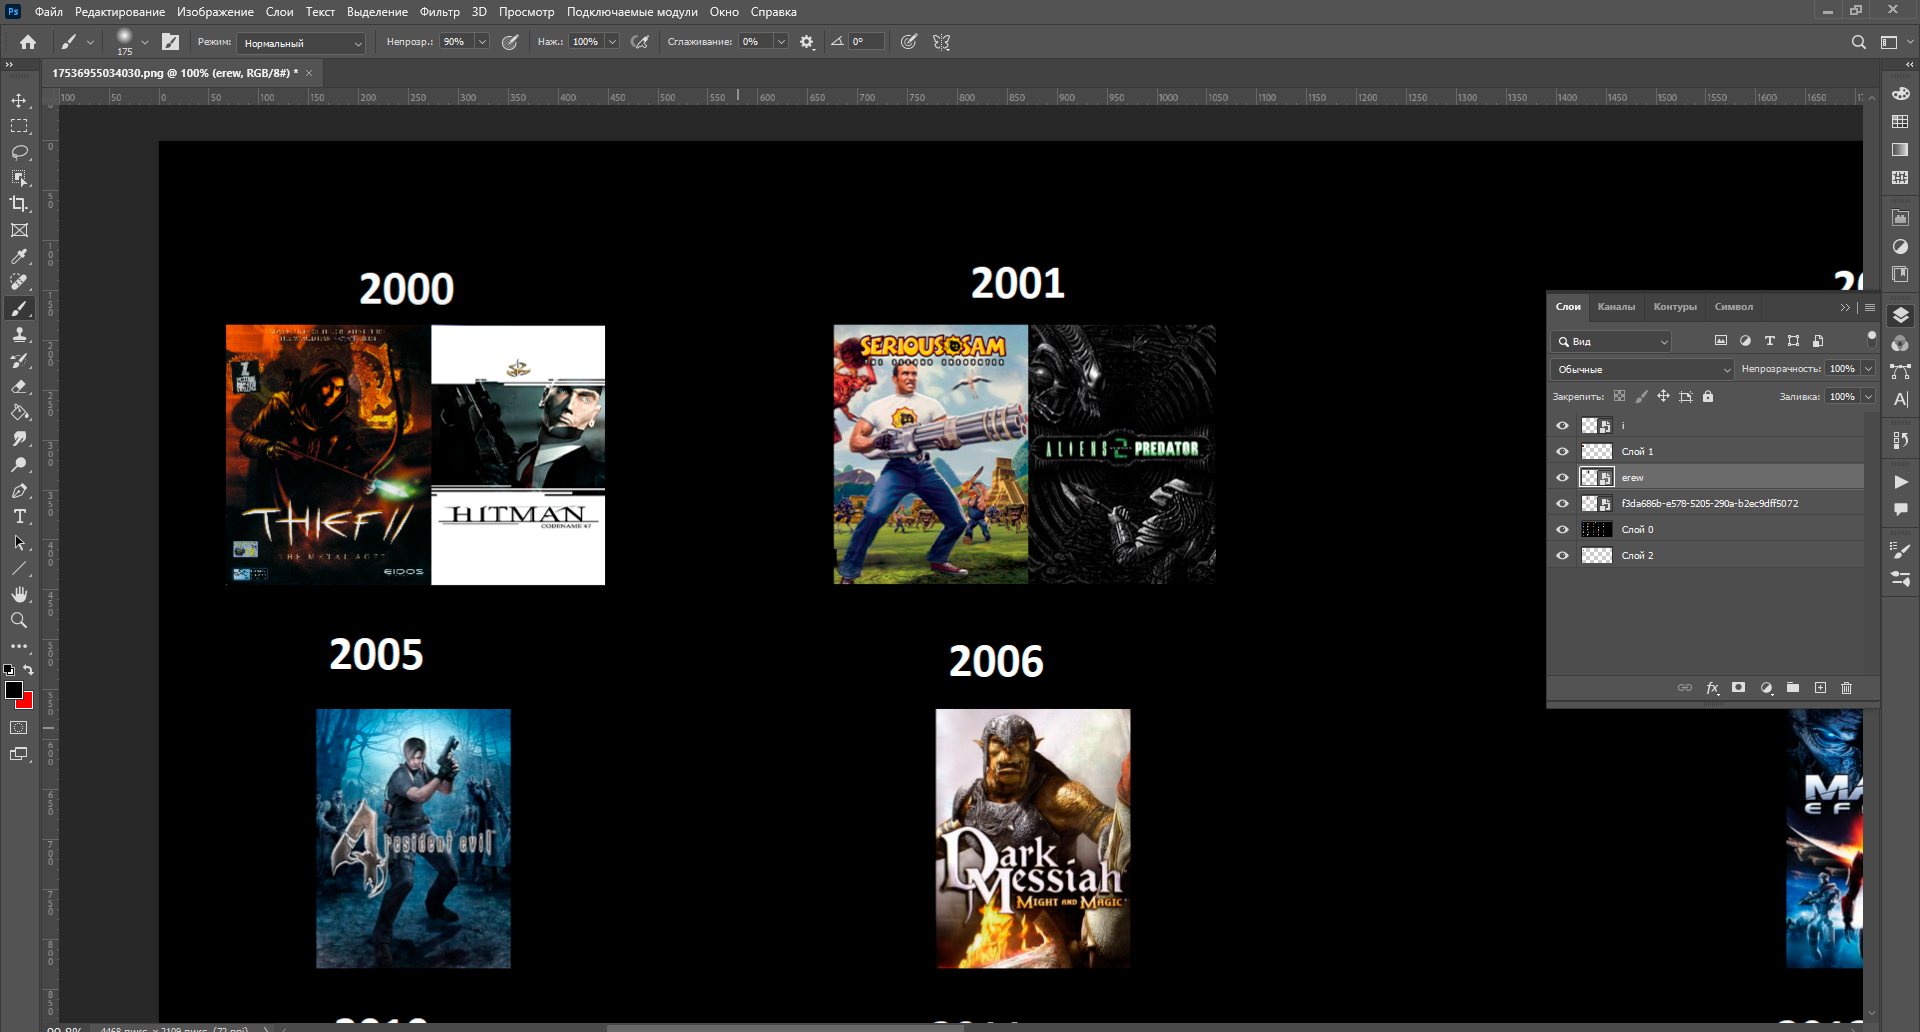The height and width of the screenshot is (1032, 1920).
Task: Click the brush angle input field
Action: [866, 42]
